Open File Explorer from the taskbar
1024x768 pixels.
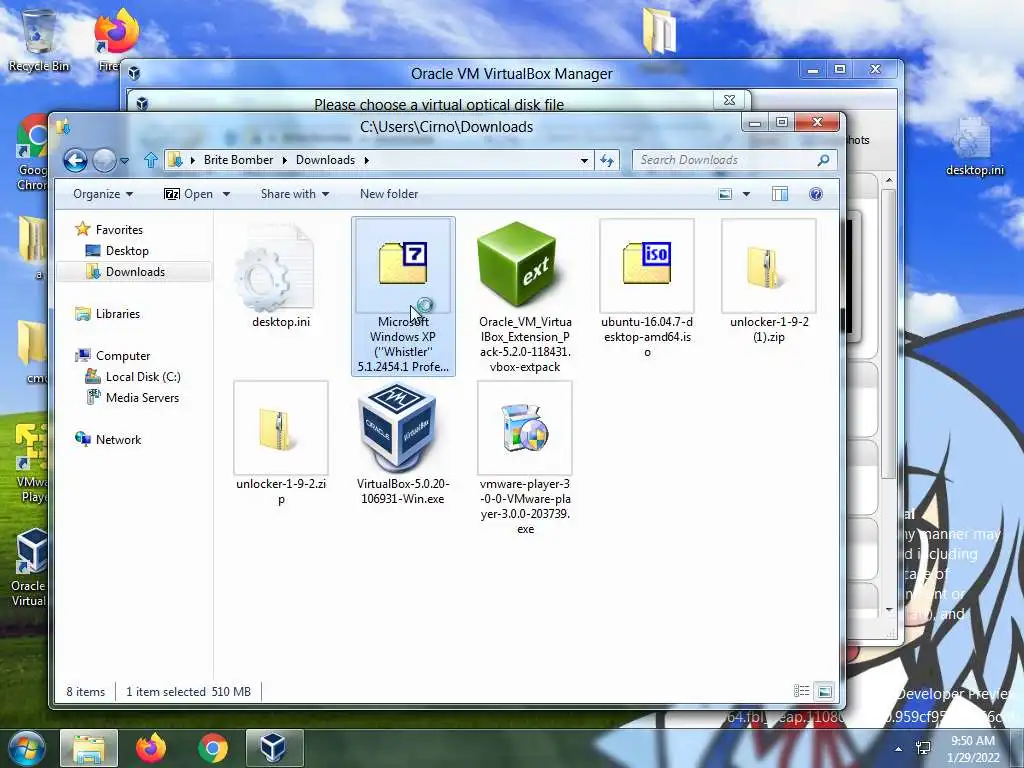(89, 748)
